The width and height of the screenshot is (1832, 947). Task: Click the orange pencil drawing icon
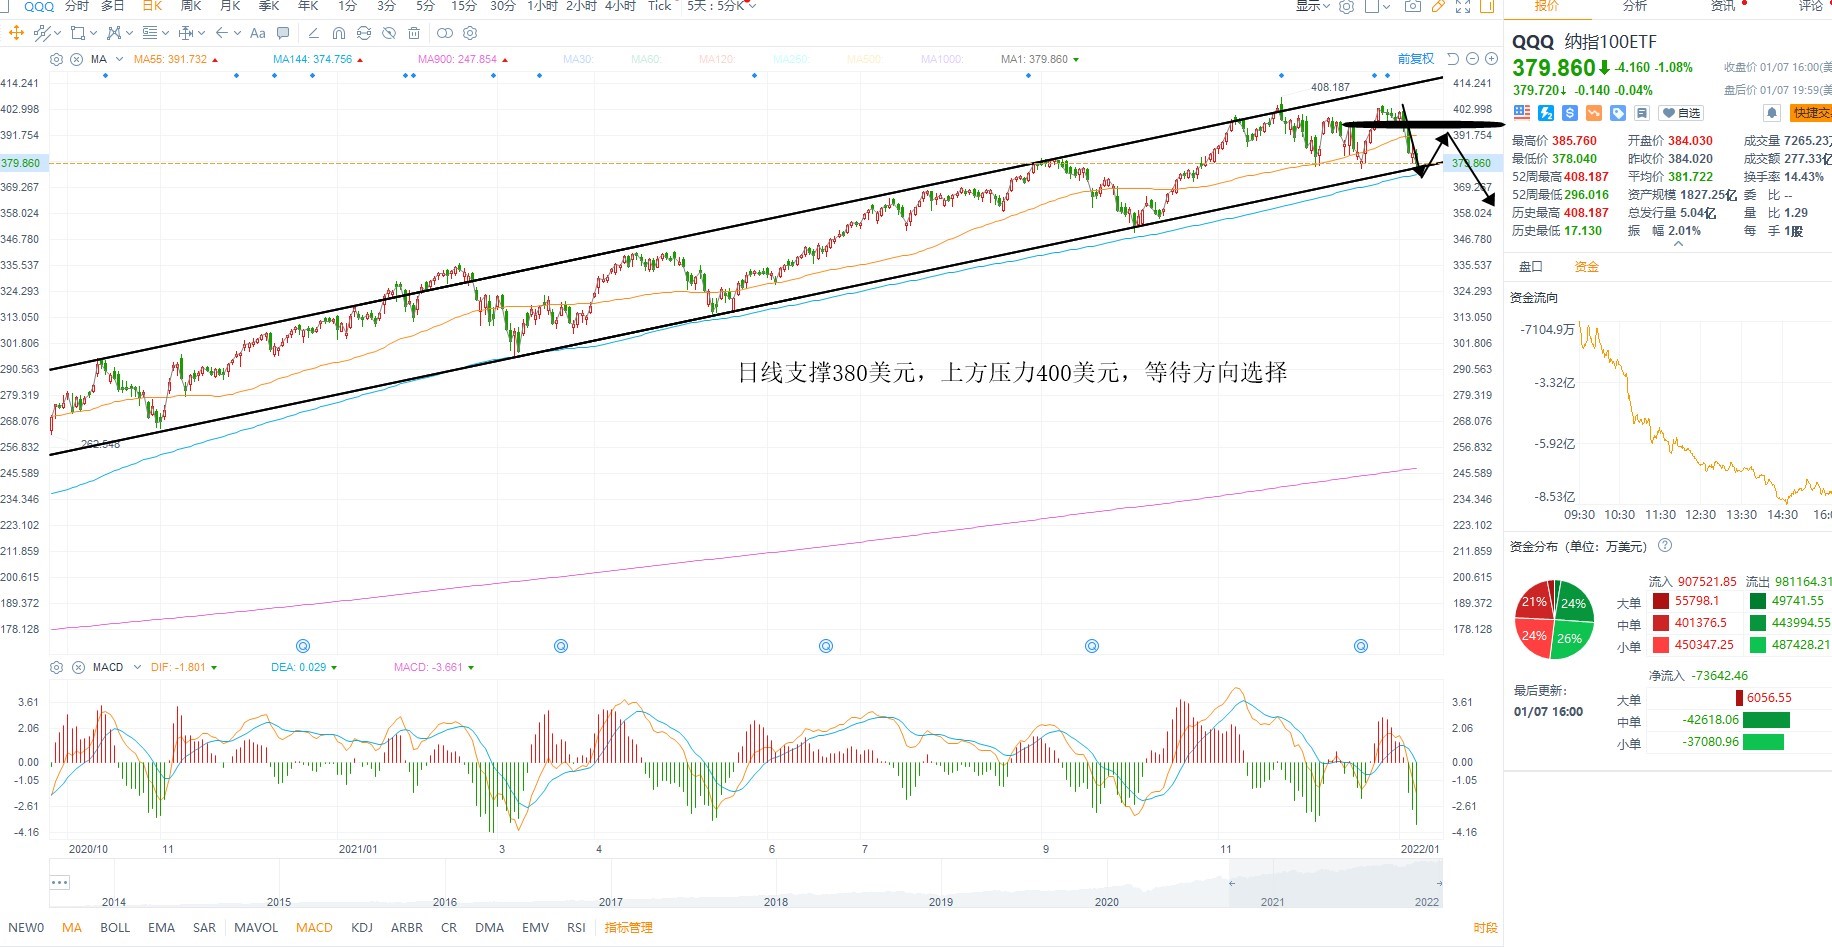[1438, 6]
